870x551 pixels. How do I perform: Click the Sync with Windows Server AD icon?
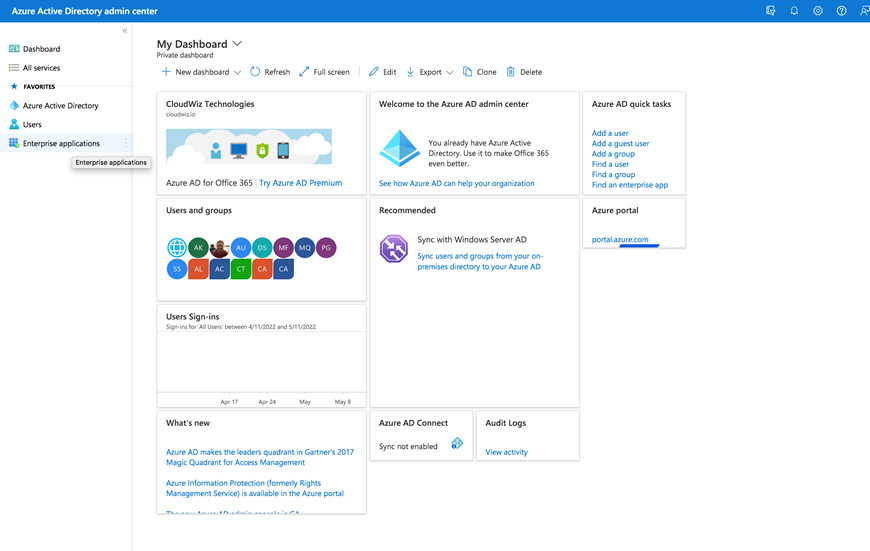pos(393,249)
